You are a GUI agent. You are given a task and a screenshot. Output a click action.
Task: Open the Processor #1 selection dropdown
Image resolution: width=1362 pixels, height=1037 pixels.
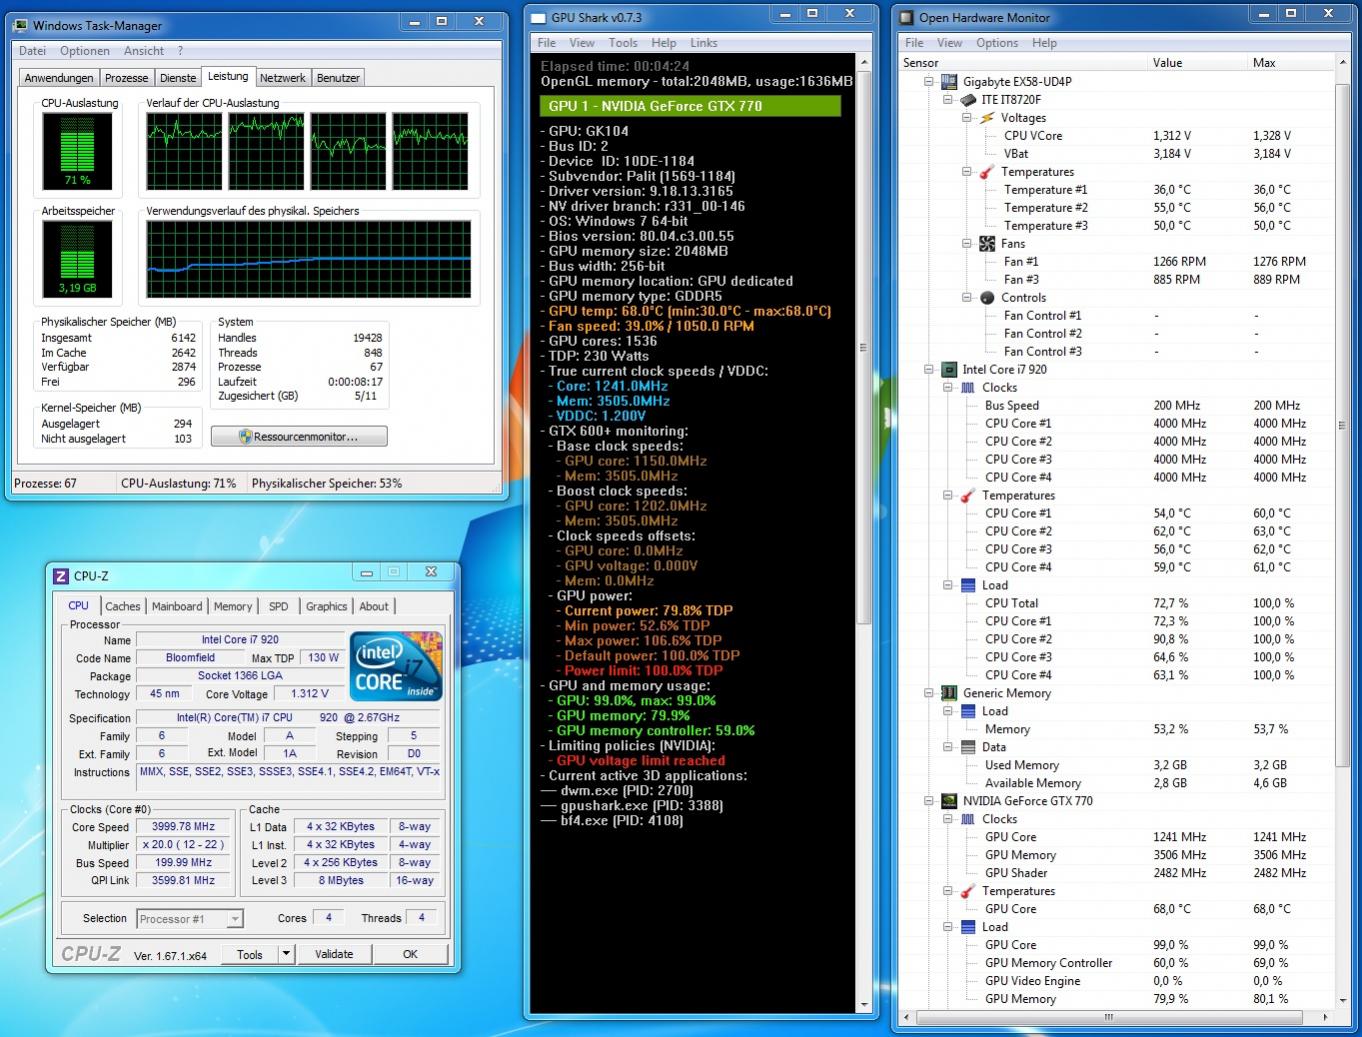[235, 919]
